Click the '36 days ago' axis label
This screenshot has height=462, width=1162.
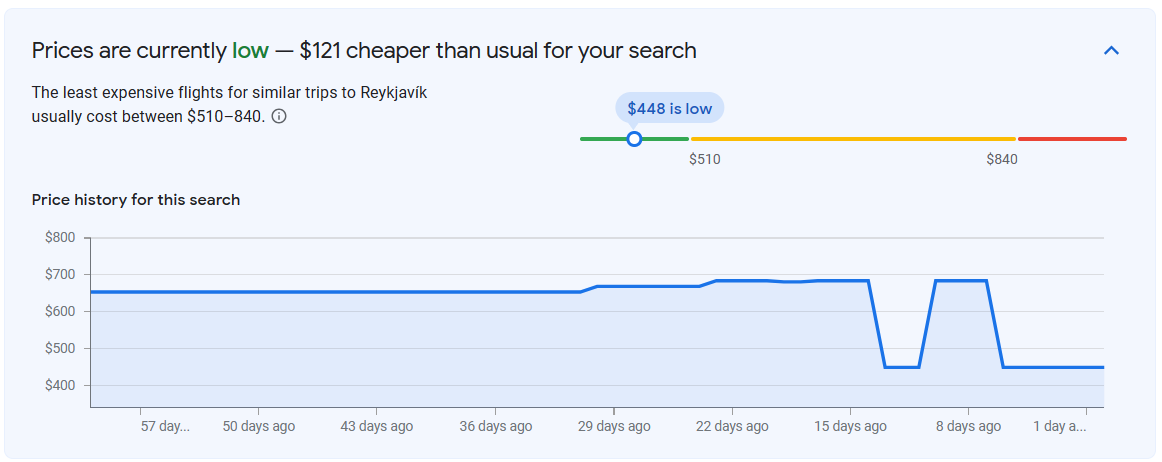[x=495, y=426]
